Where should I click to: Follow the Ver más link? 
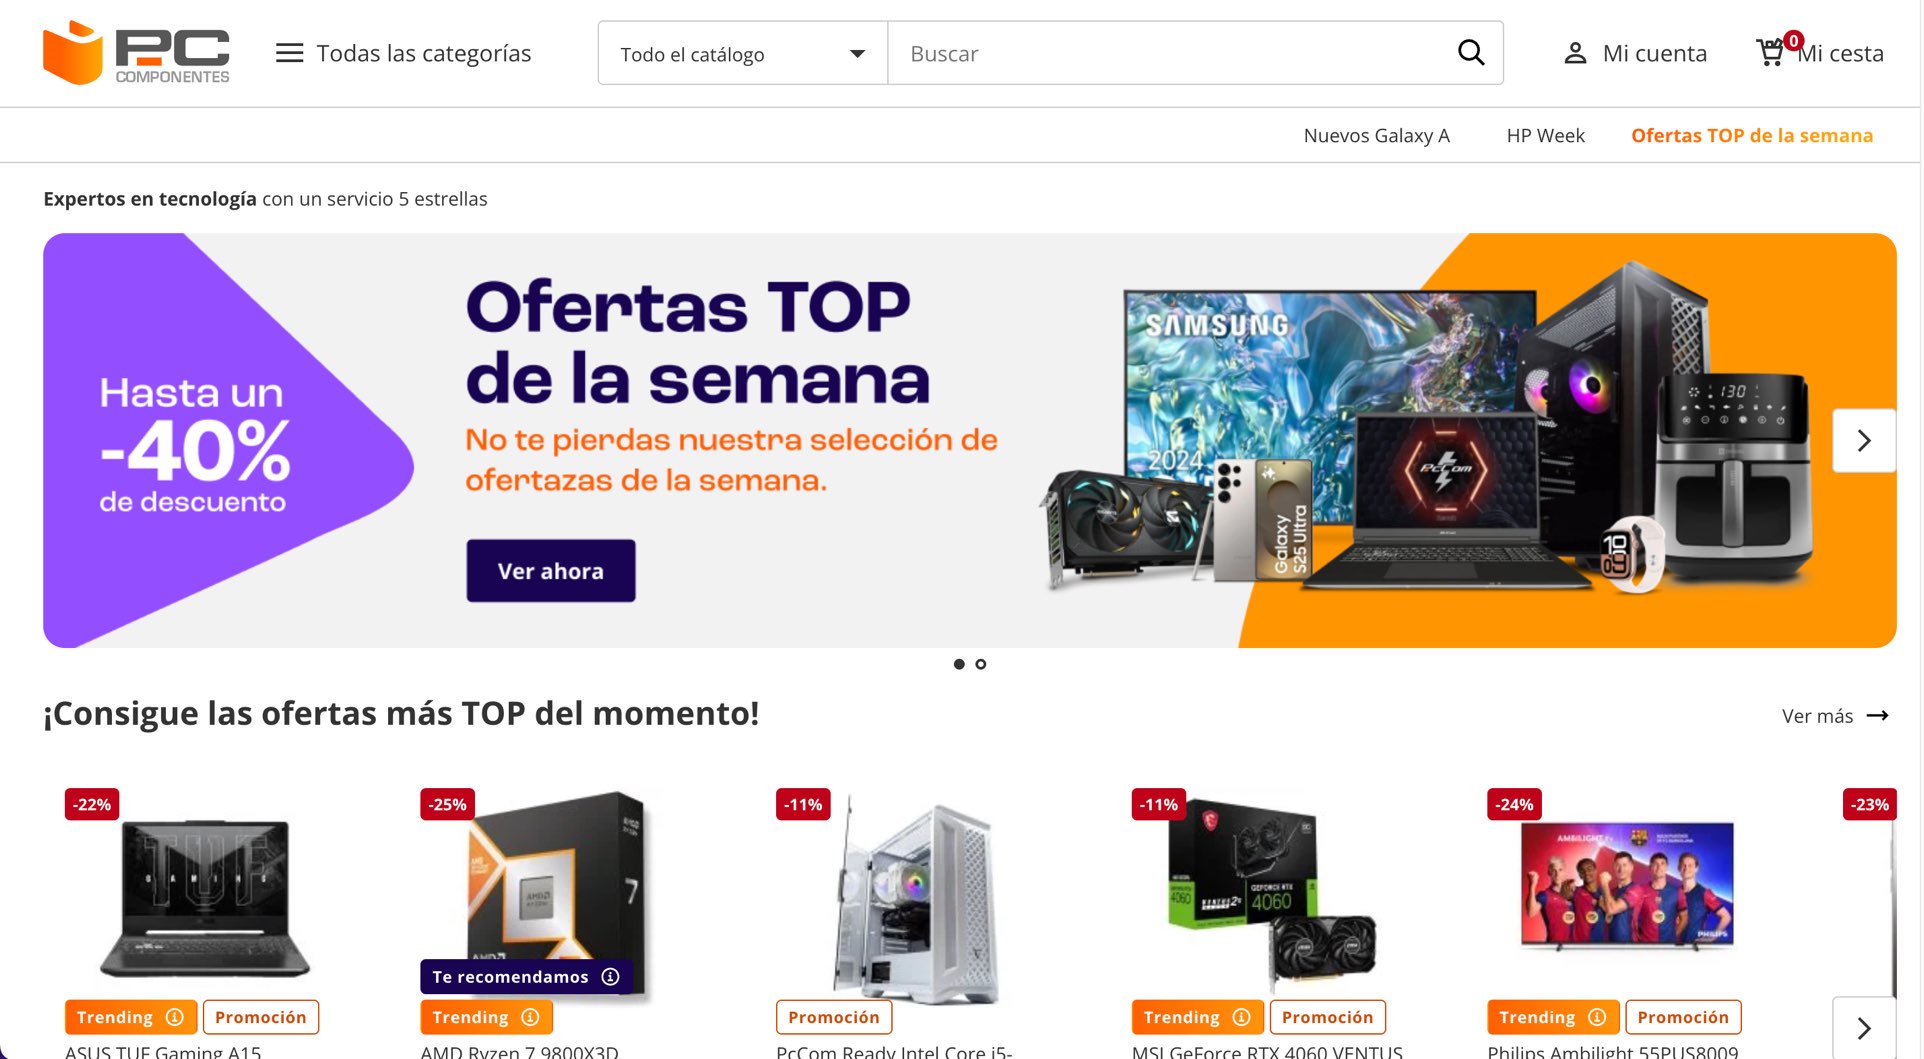point(1835,716)
